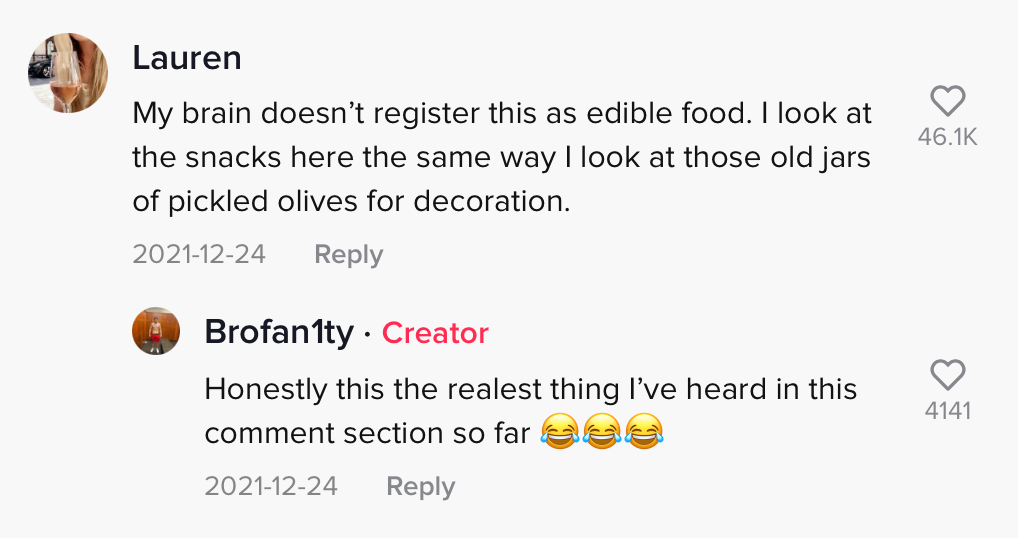
Task: Open Brofan1ty's small profile avatar
Action: tap(156, 331)
